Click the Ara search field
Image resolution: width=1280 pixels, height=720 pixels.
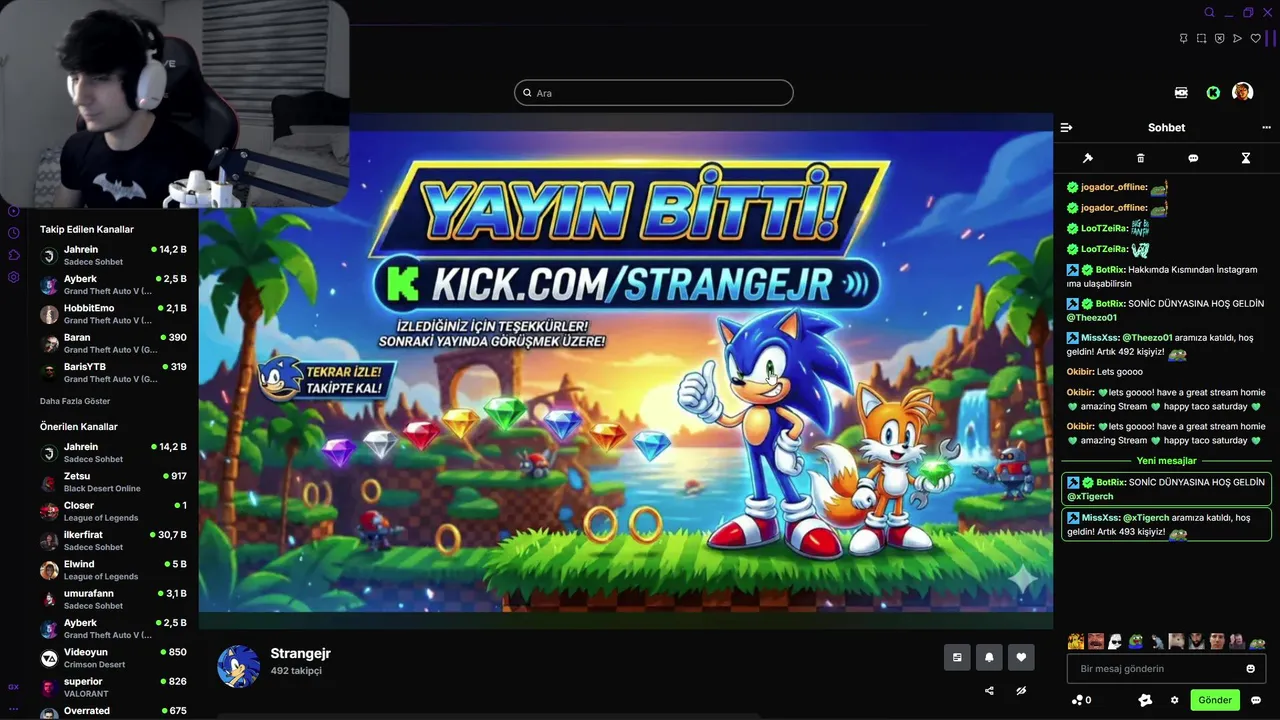coord(654,93)
